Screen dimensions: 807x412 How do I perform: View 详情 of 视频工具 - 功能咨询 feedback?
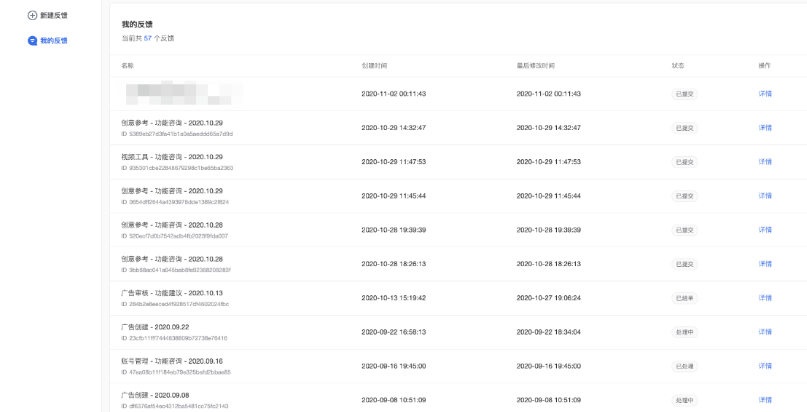[765, 162]
